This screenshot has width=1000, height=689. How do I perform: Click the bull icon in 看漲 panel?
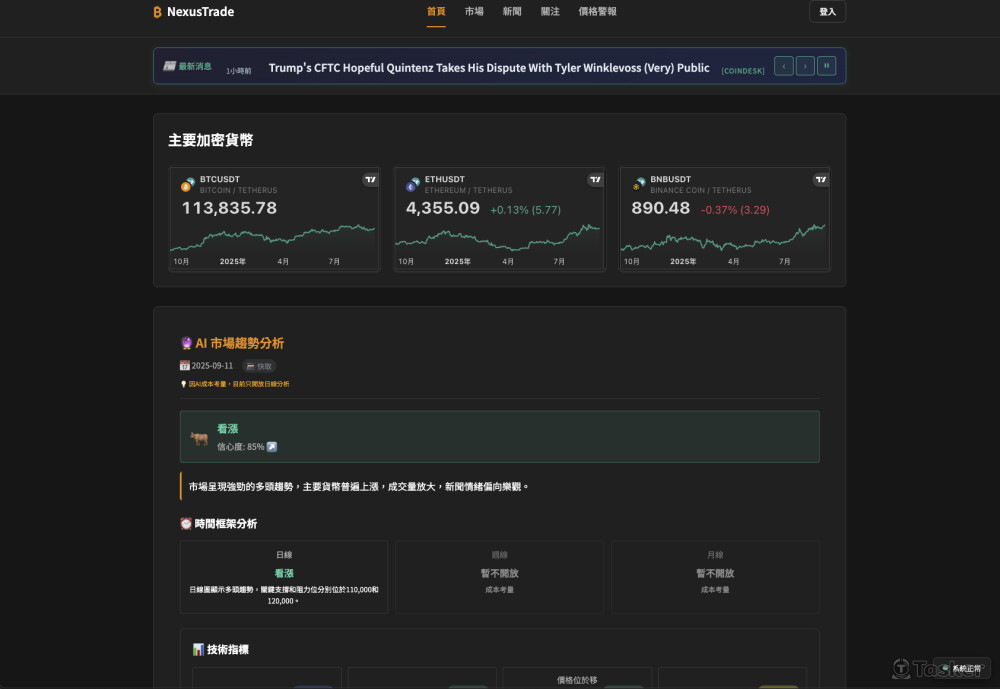[x=199, y=438]
